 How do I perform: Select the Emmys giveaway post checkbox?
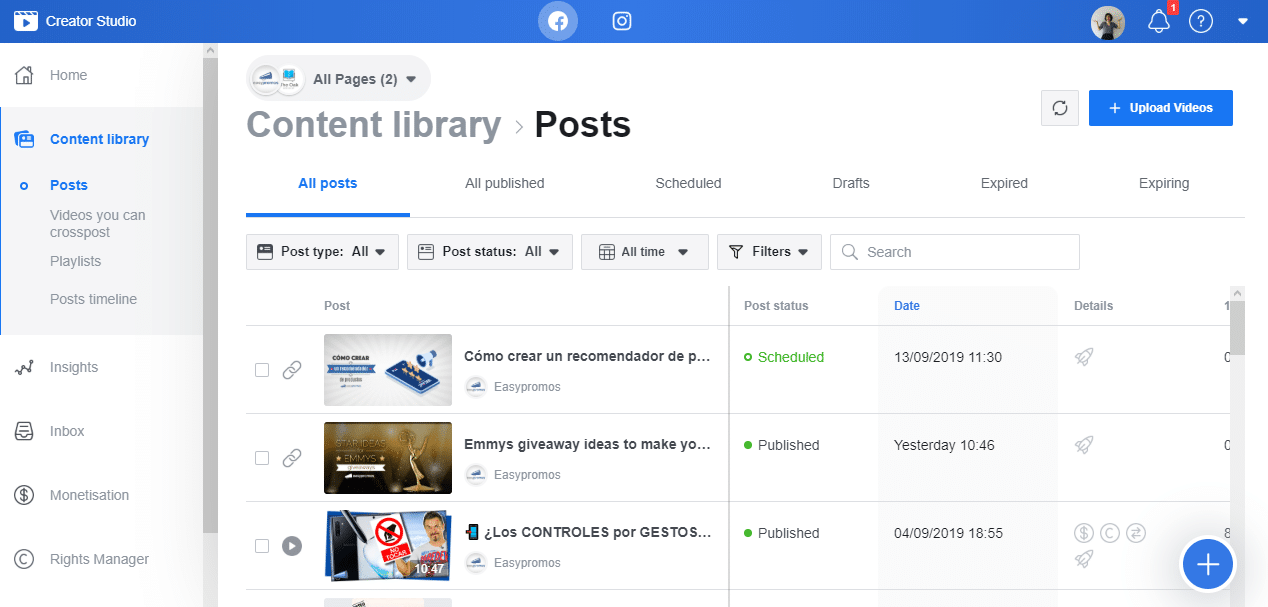tap(262, 458)
